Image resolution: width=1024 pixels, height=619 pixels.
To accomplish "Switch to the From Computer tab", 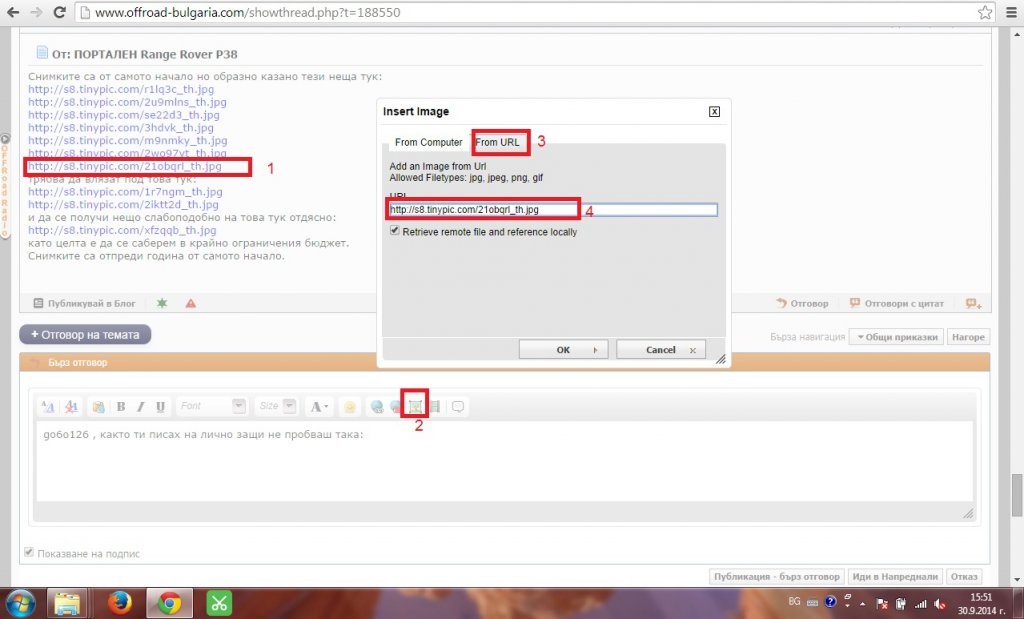I will pyautogui.click(x=428, y=142).
